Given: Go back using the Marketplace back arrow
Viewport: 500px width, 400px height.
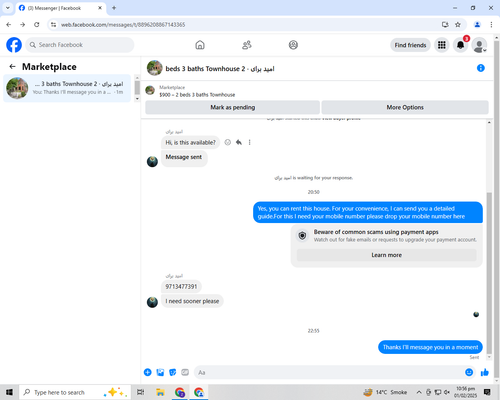Looking at the screenshot, I should (x=12, y=67).
